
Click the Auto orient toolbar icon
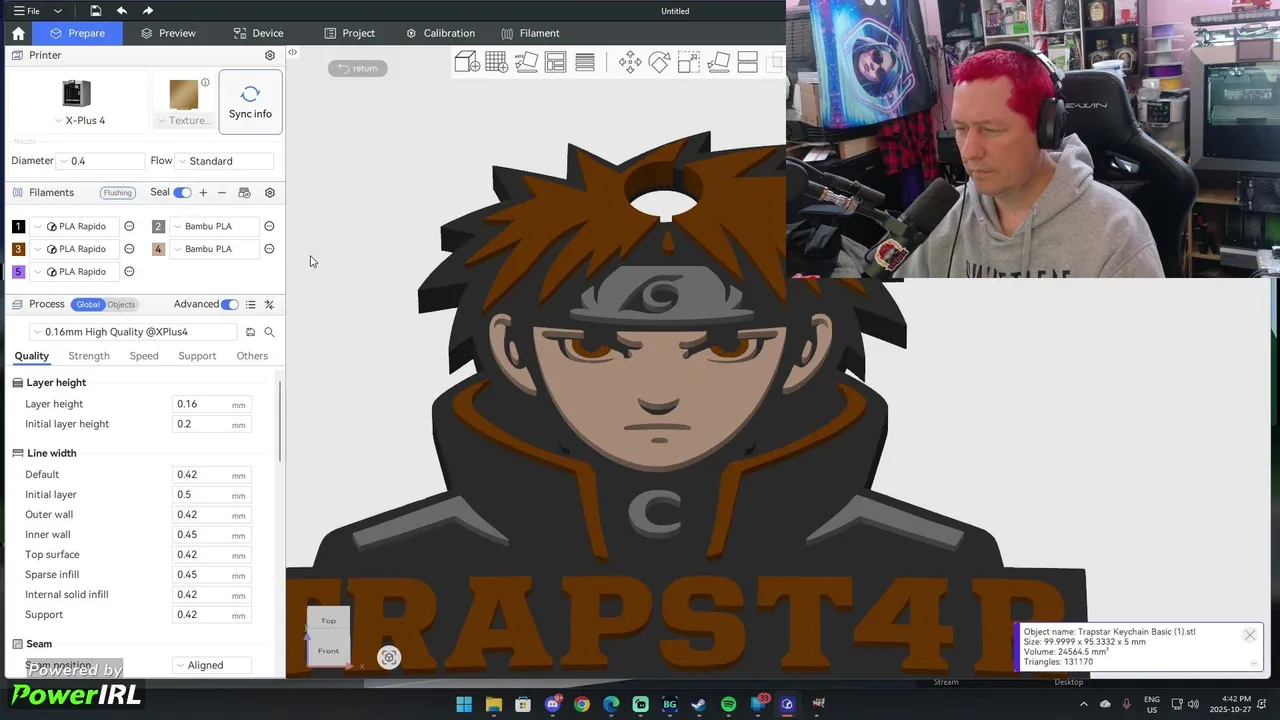526,62
